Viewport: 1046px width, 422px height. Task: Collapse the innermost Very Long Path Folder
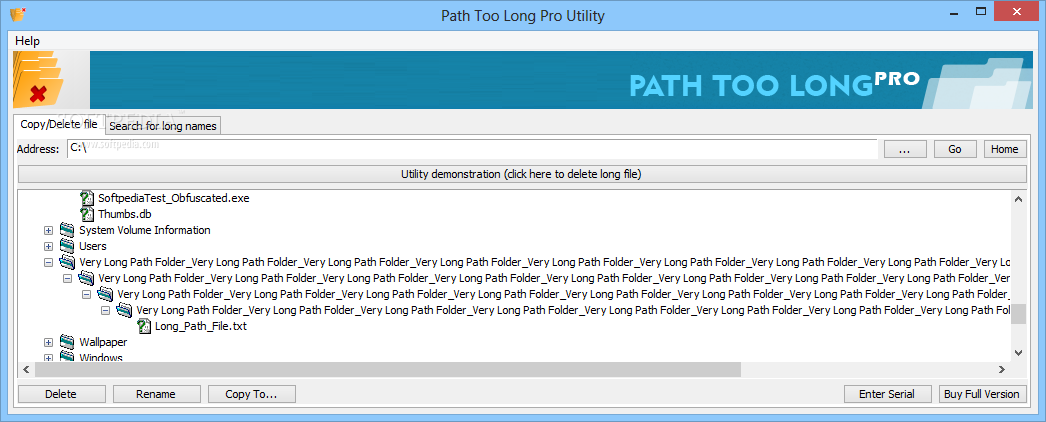tap(105, 310)
